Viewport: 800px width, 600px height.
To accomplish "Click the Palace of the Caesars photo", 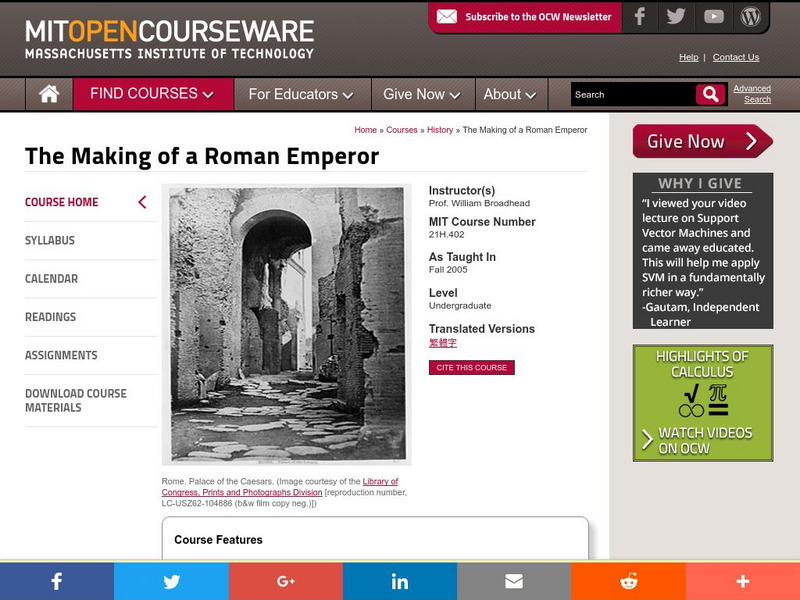I will pos(287,324).
